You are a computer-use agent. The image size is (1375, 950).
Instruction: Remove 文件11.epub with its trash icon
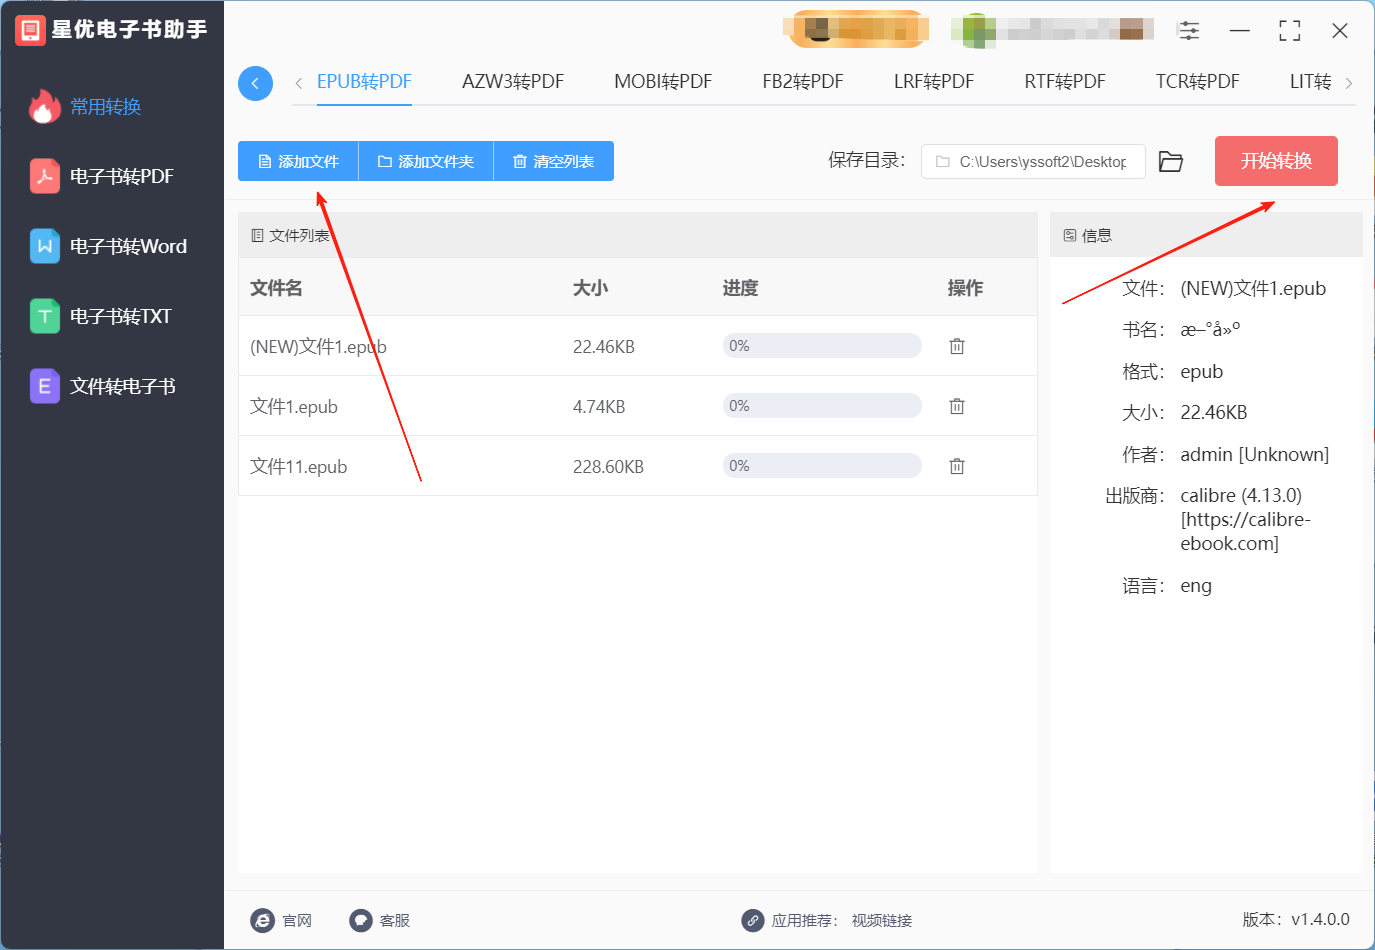pos(957,466)
